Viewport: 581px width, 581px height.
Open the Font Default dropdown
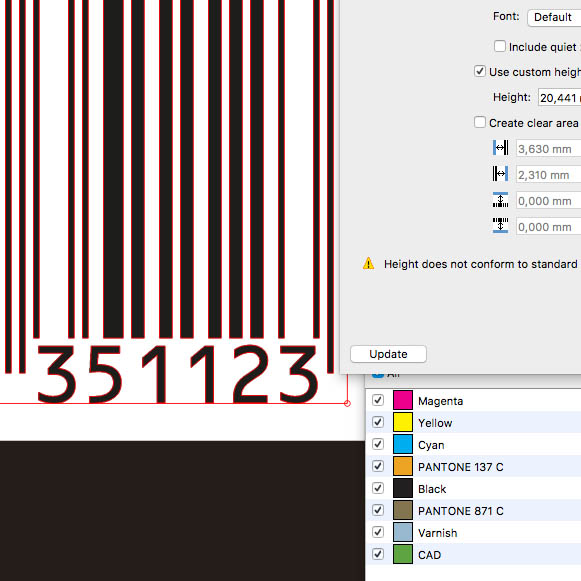point(554,17)
